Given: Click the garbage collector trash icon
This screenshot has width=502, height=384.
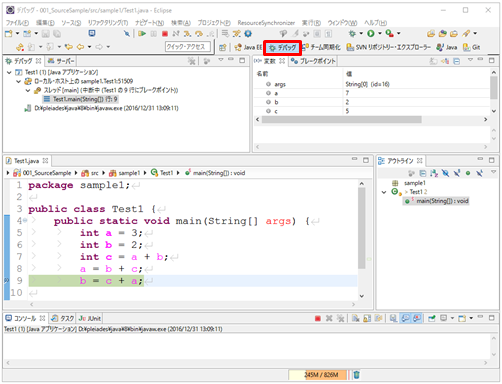Looking at the screenshot, I should 356,375.
